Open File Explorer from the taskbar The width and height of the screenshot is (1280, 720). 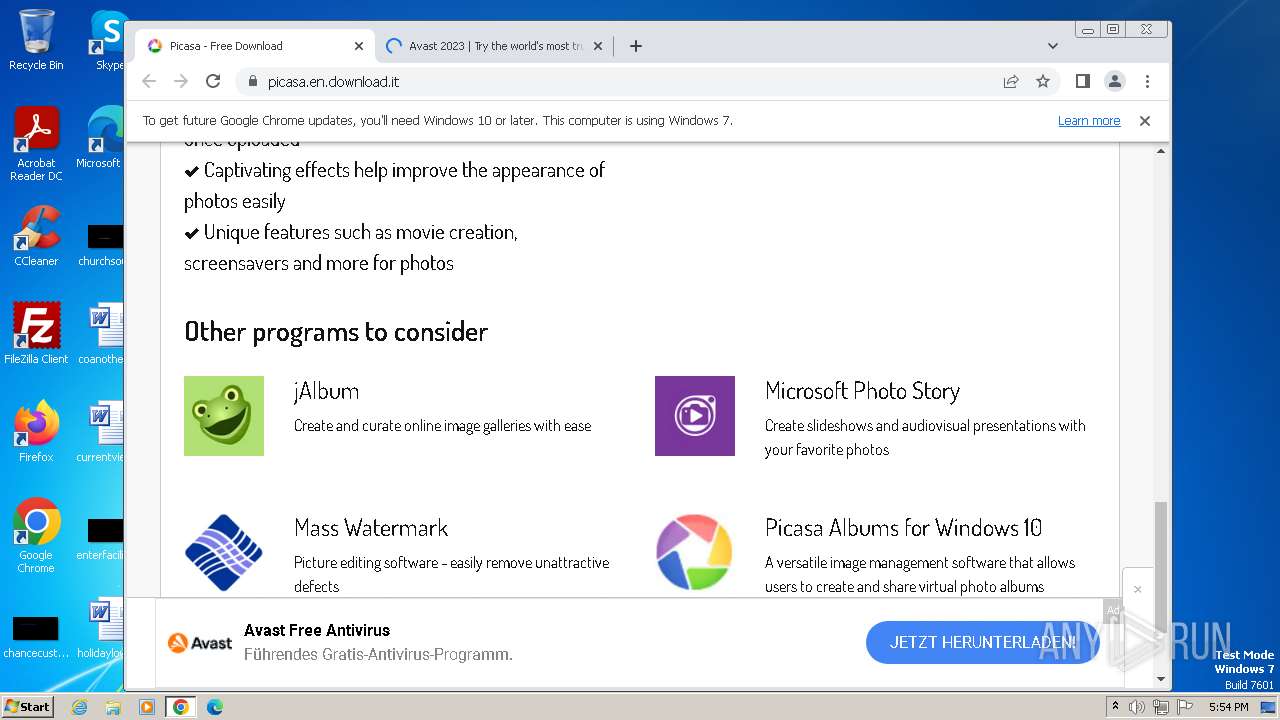pos(113,707)
